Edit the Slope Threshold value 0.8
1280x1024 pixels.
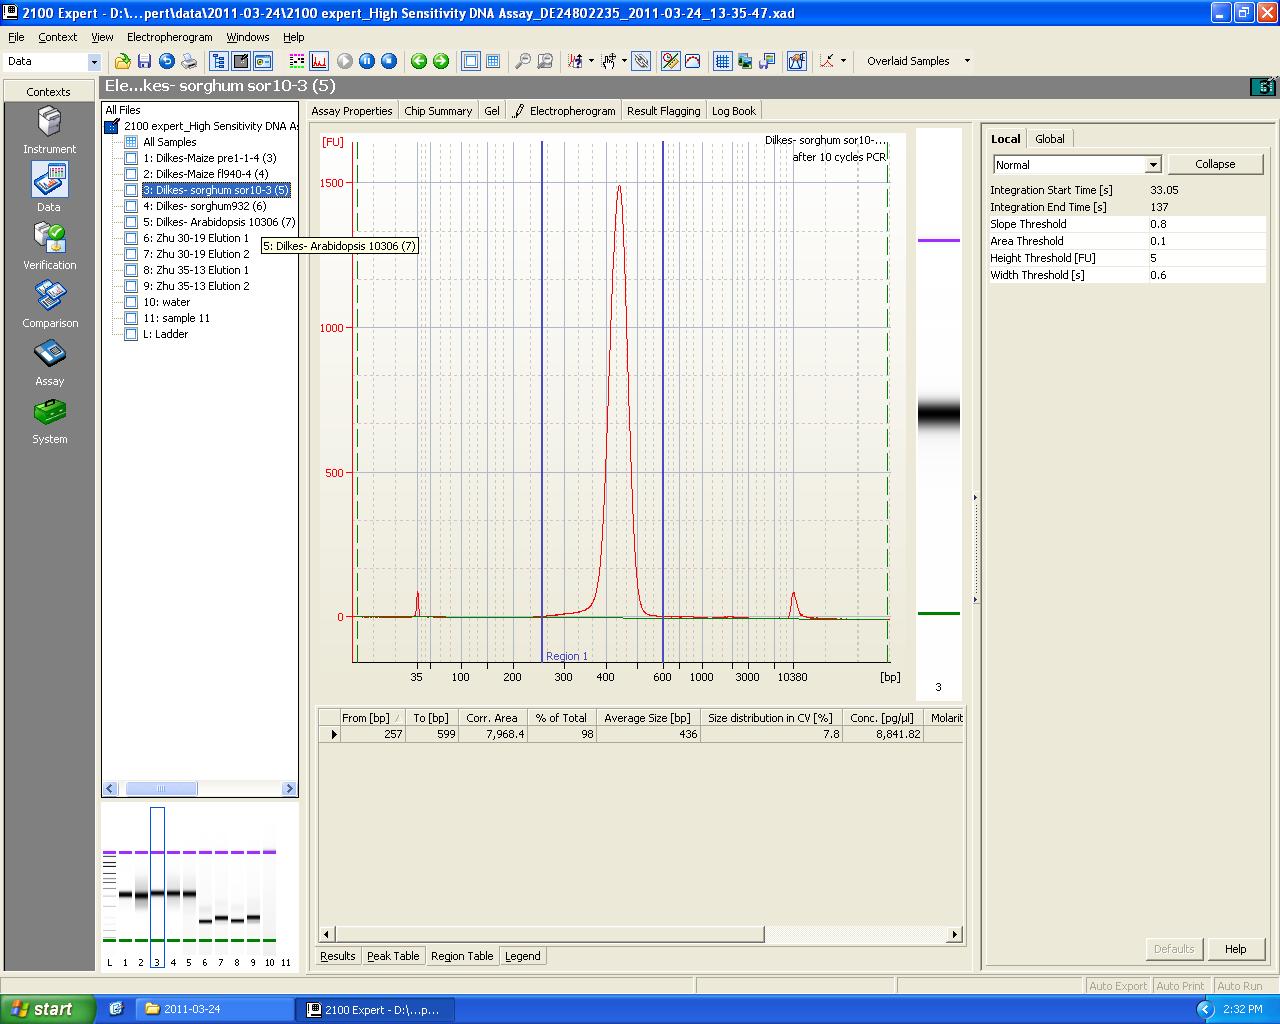[x=1206, y=224]
